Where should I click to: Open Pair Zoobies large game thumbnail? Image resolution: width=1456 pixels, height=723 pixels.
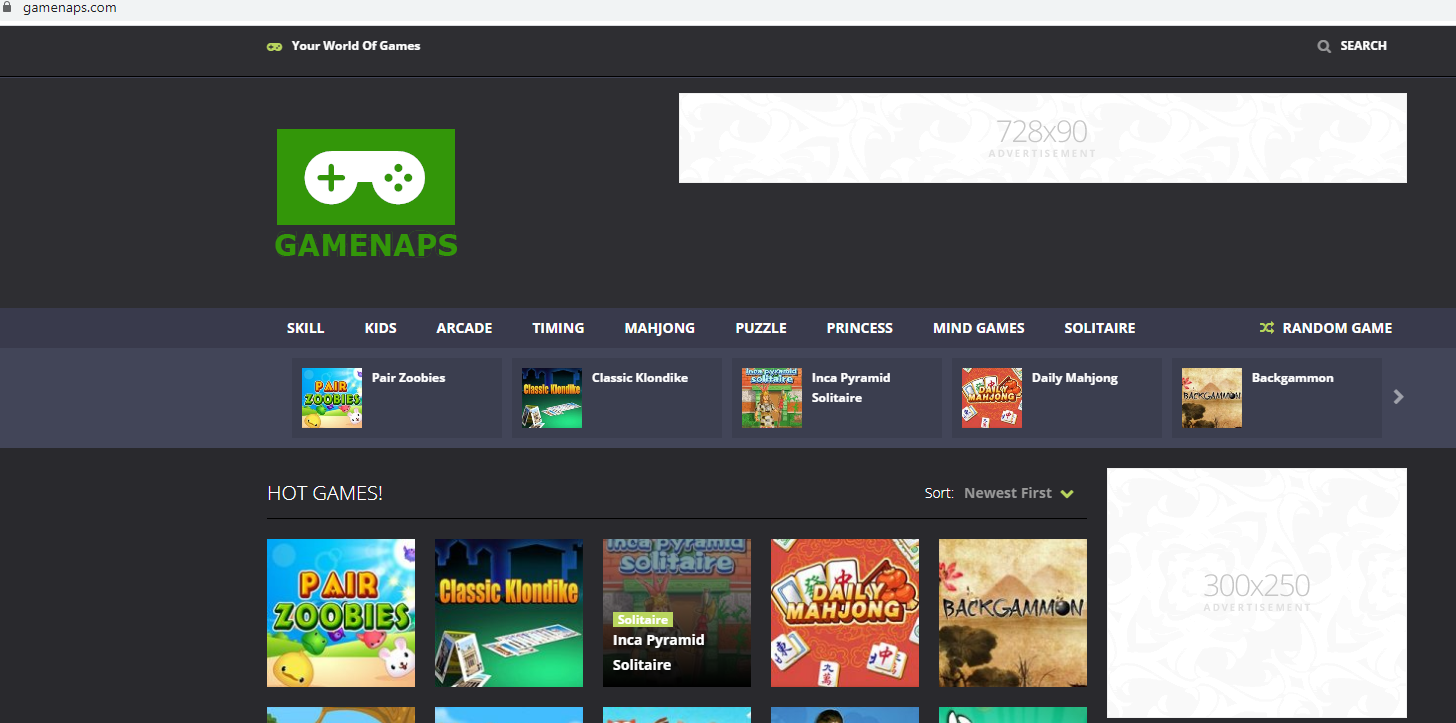[341, 613]
